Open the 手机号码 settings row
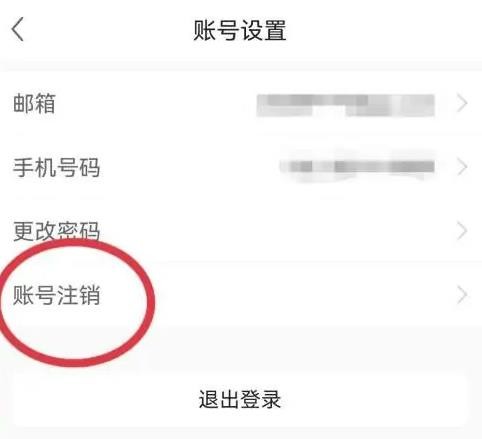This screenshot has height=439, width=482. coord(241,167)
